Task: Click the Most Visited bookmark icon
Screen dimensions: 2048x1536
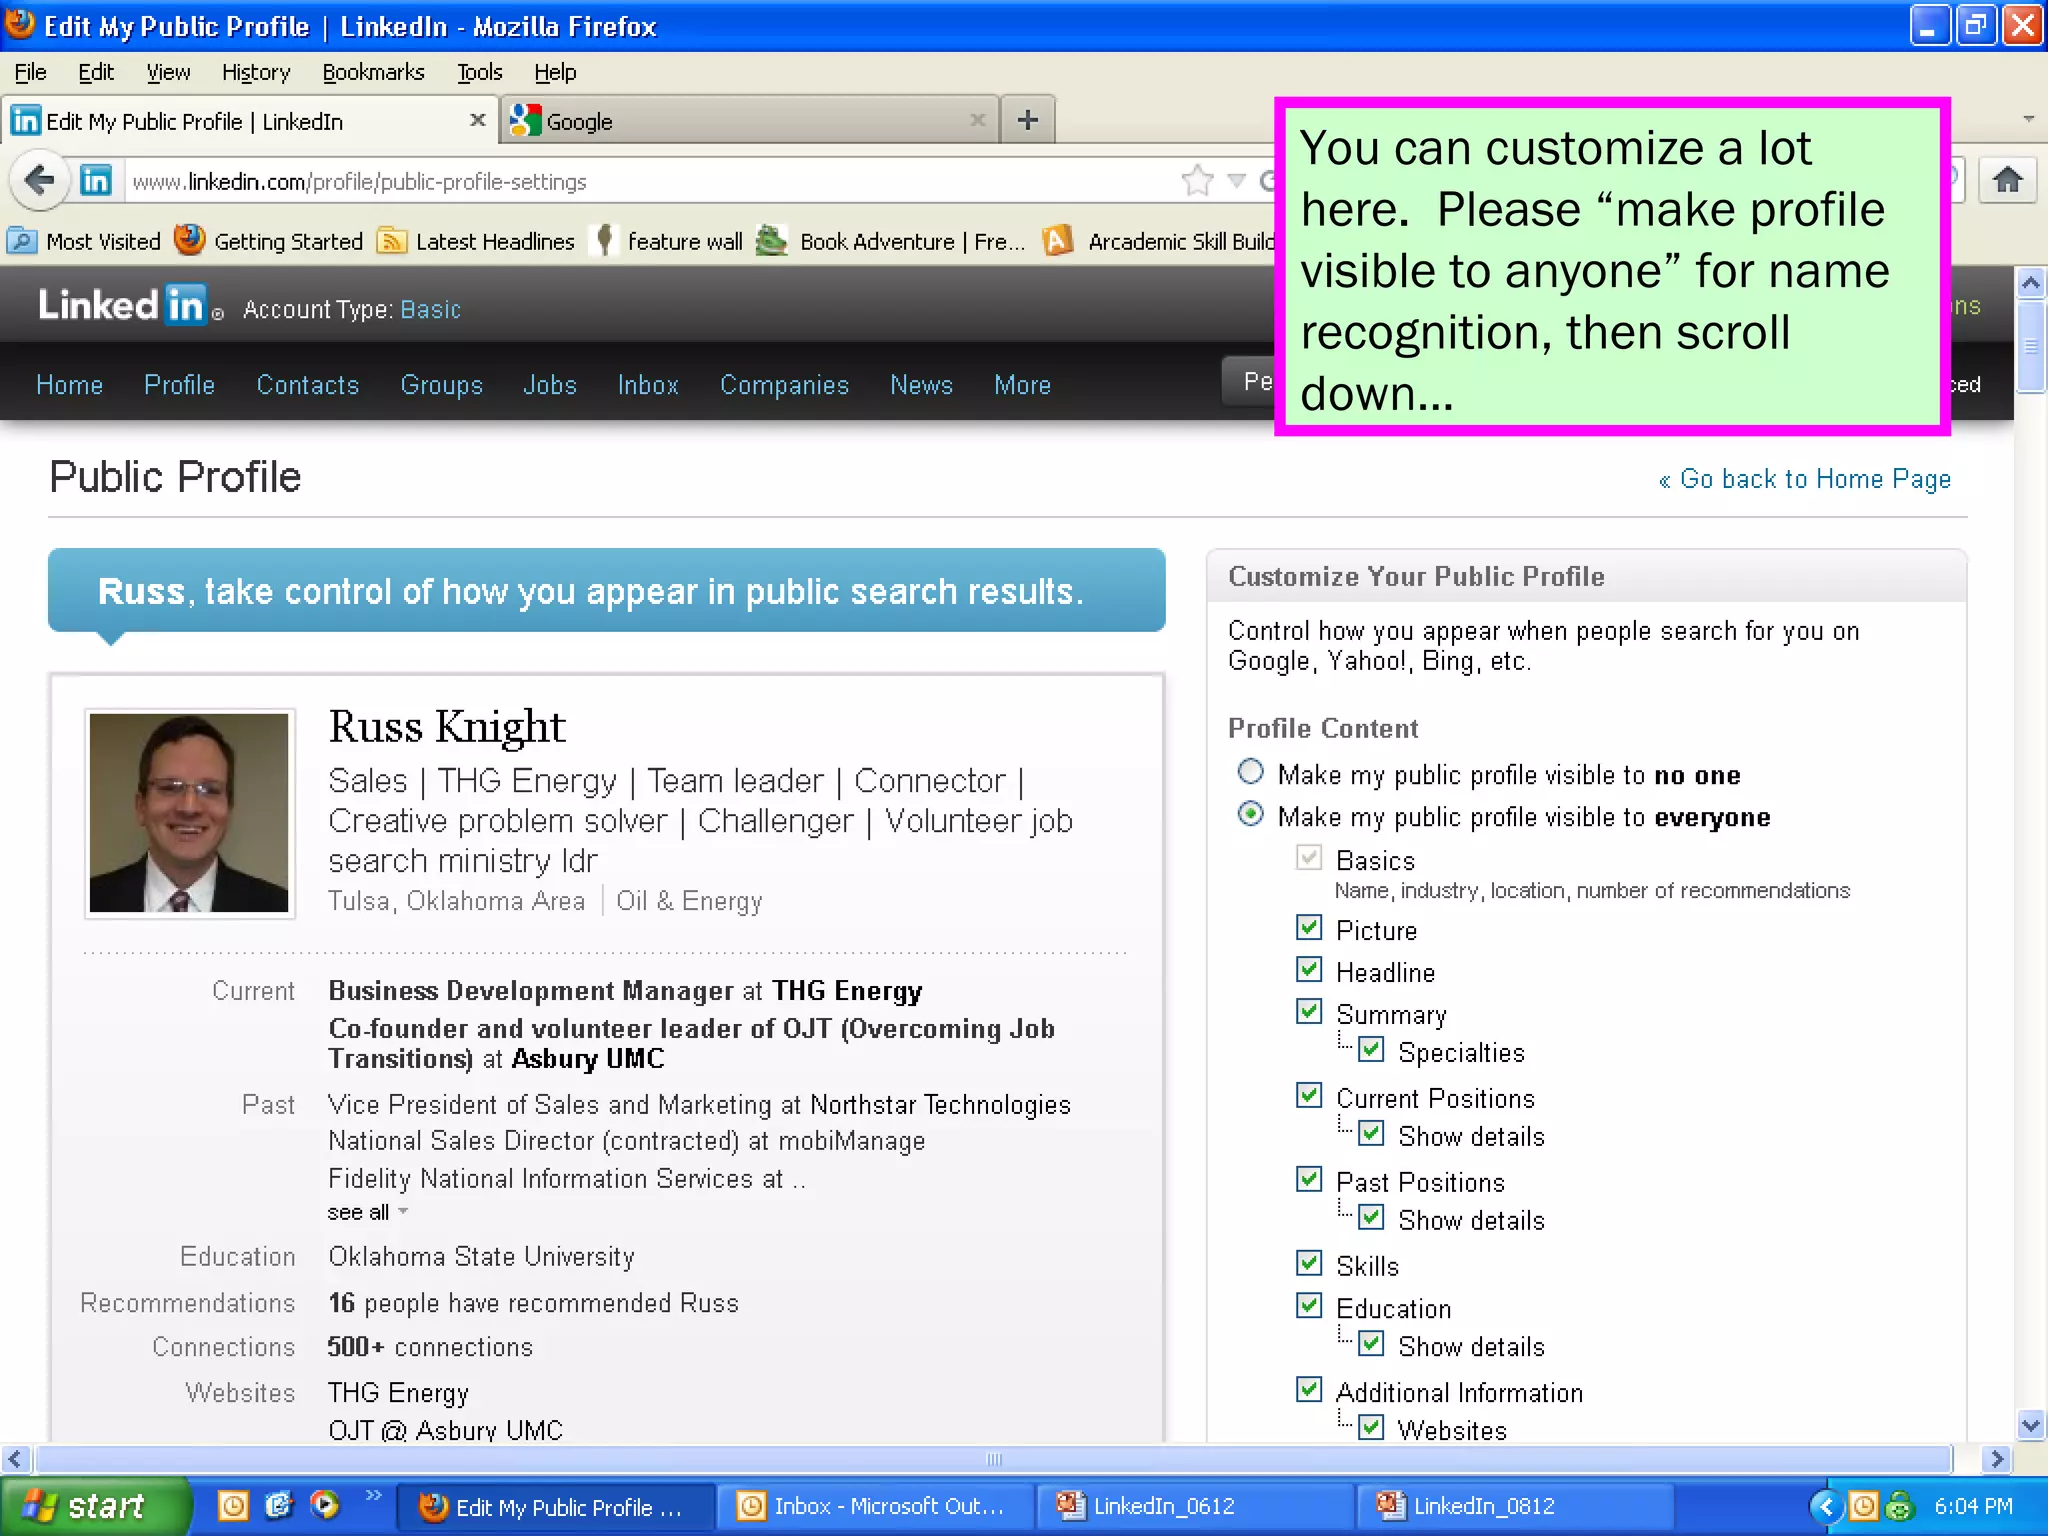Action: (22, 241)
